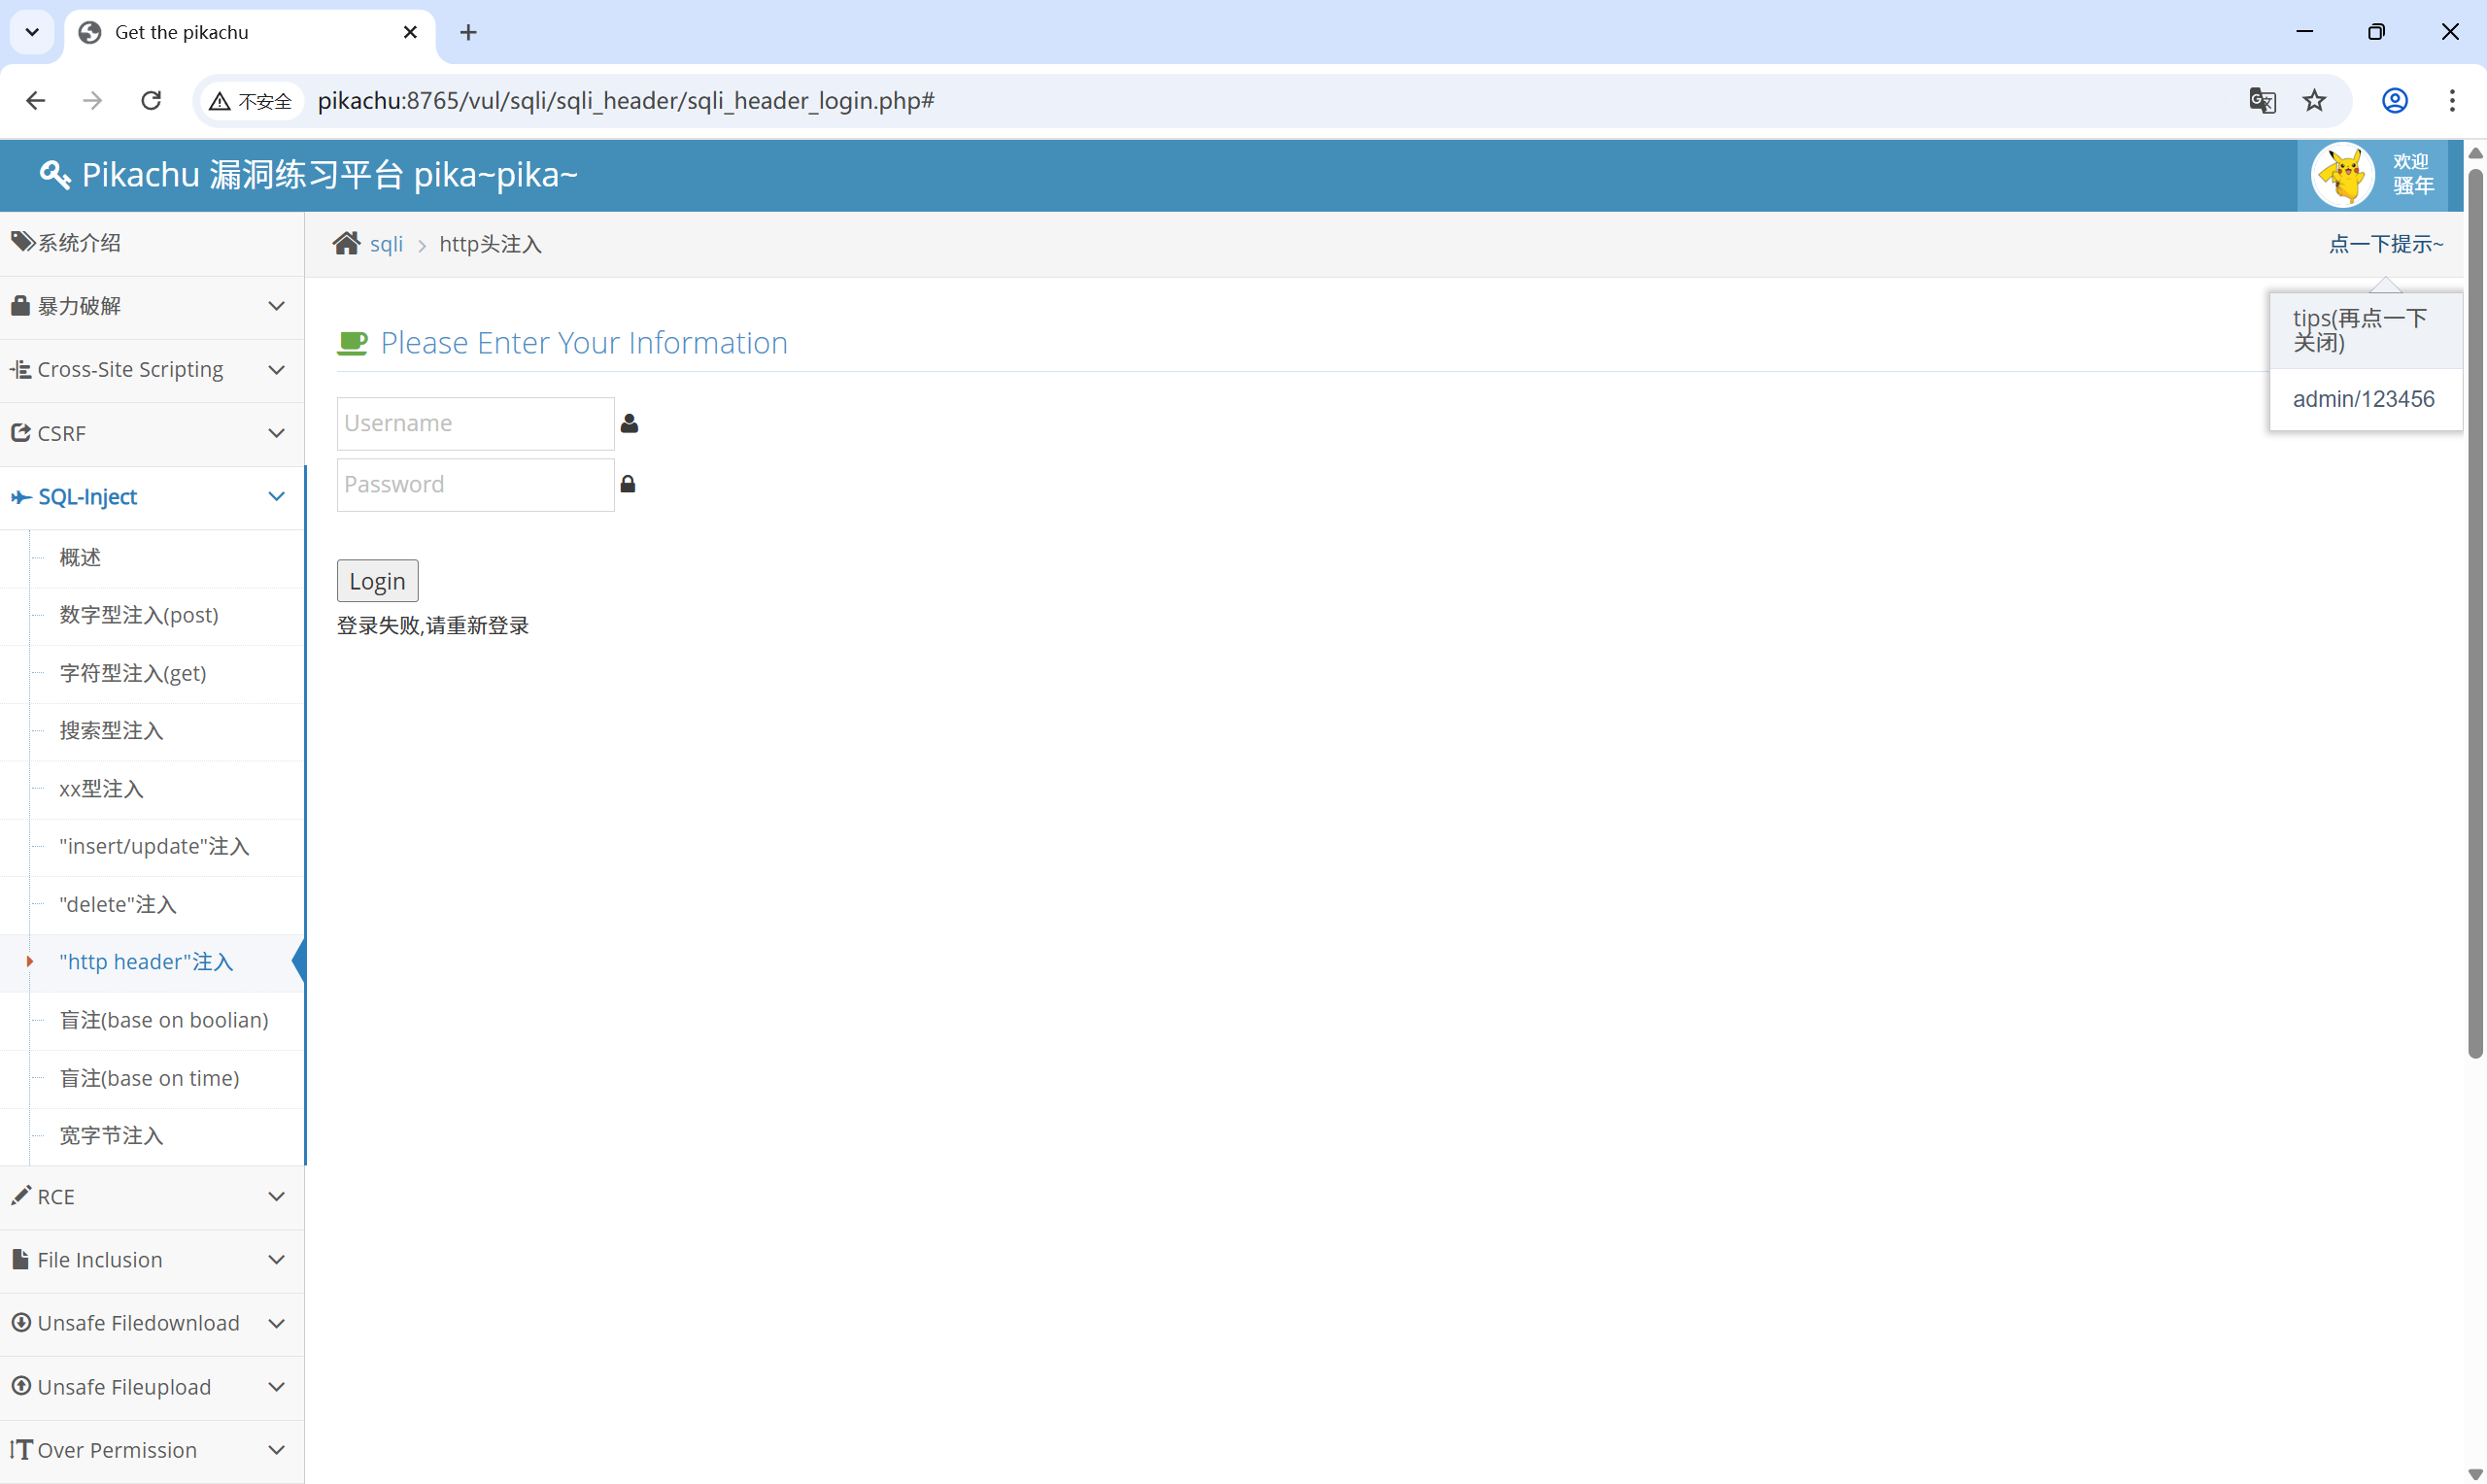This screenshot has width=2487, height=1484.
Task: Go back with browser back arrow
Action: pos(36,101)
